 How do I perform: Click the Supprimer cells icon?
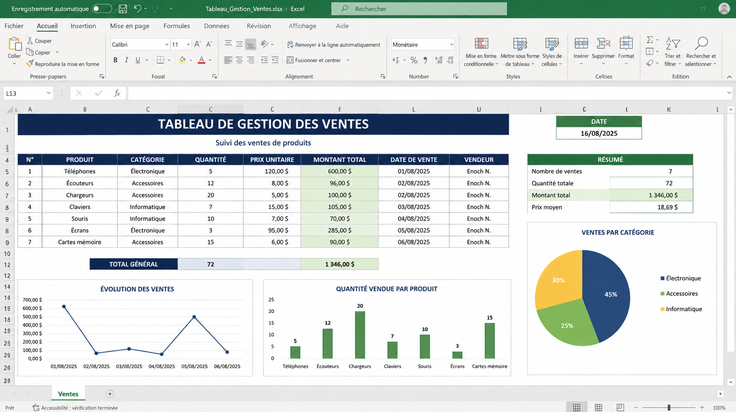tap(603, 44)
